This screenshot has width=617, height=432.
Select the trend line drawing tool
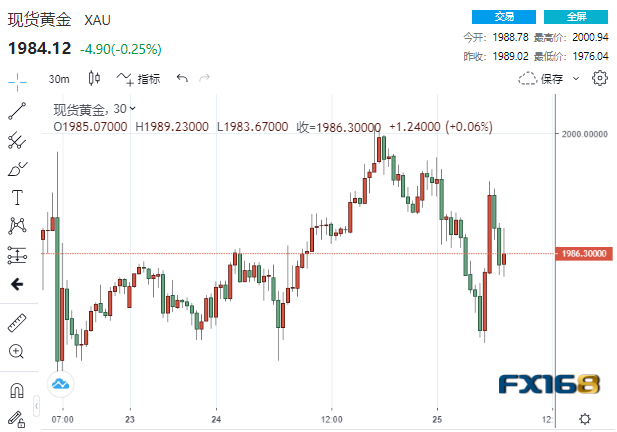(x=17, y=111)
